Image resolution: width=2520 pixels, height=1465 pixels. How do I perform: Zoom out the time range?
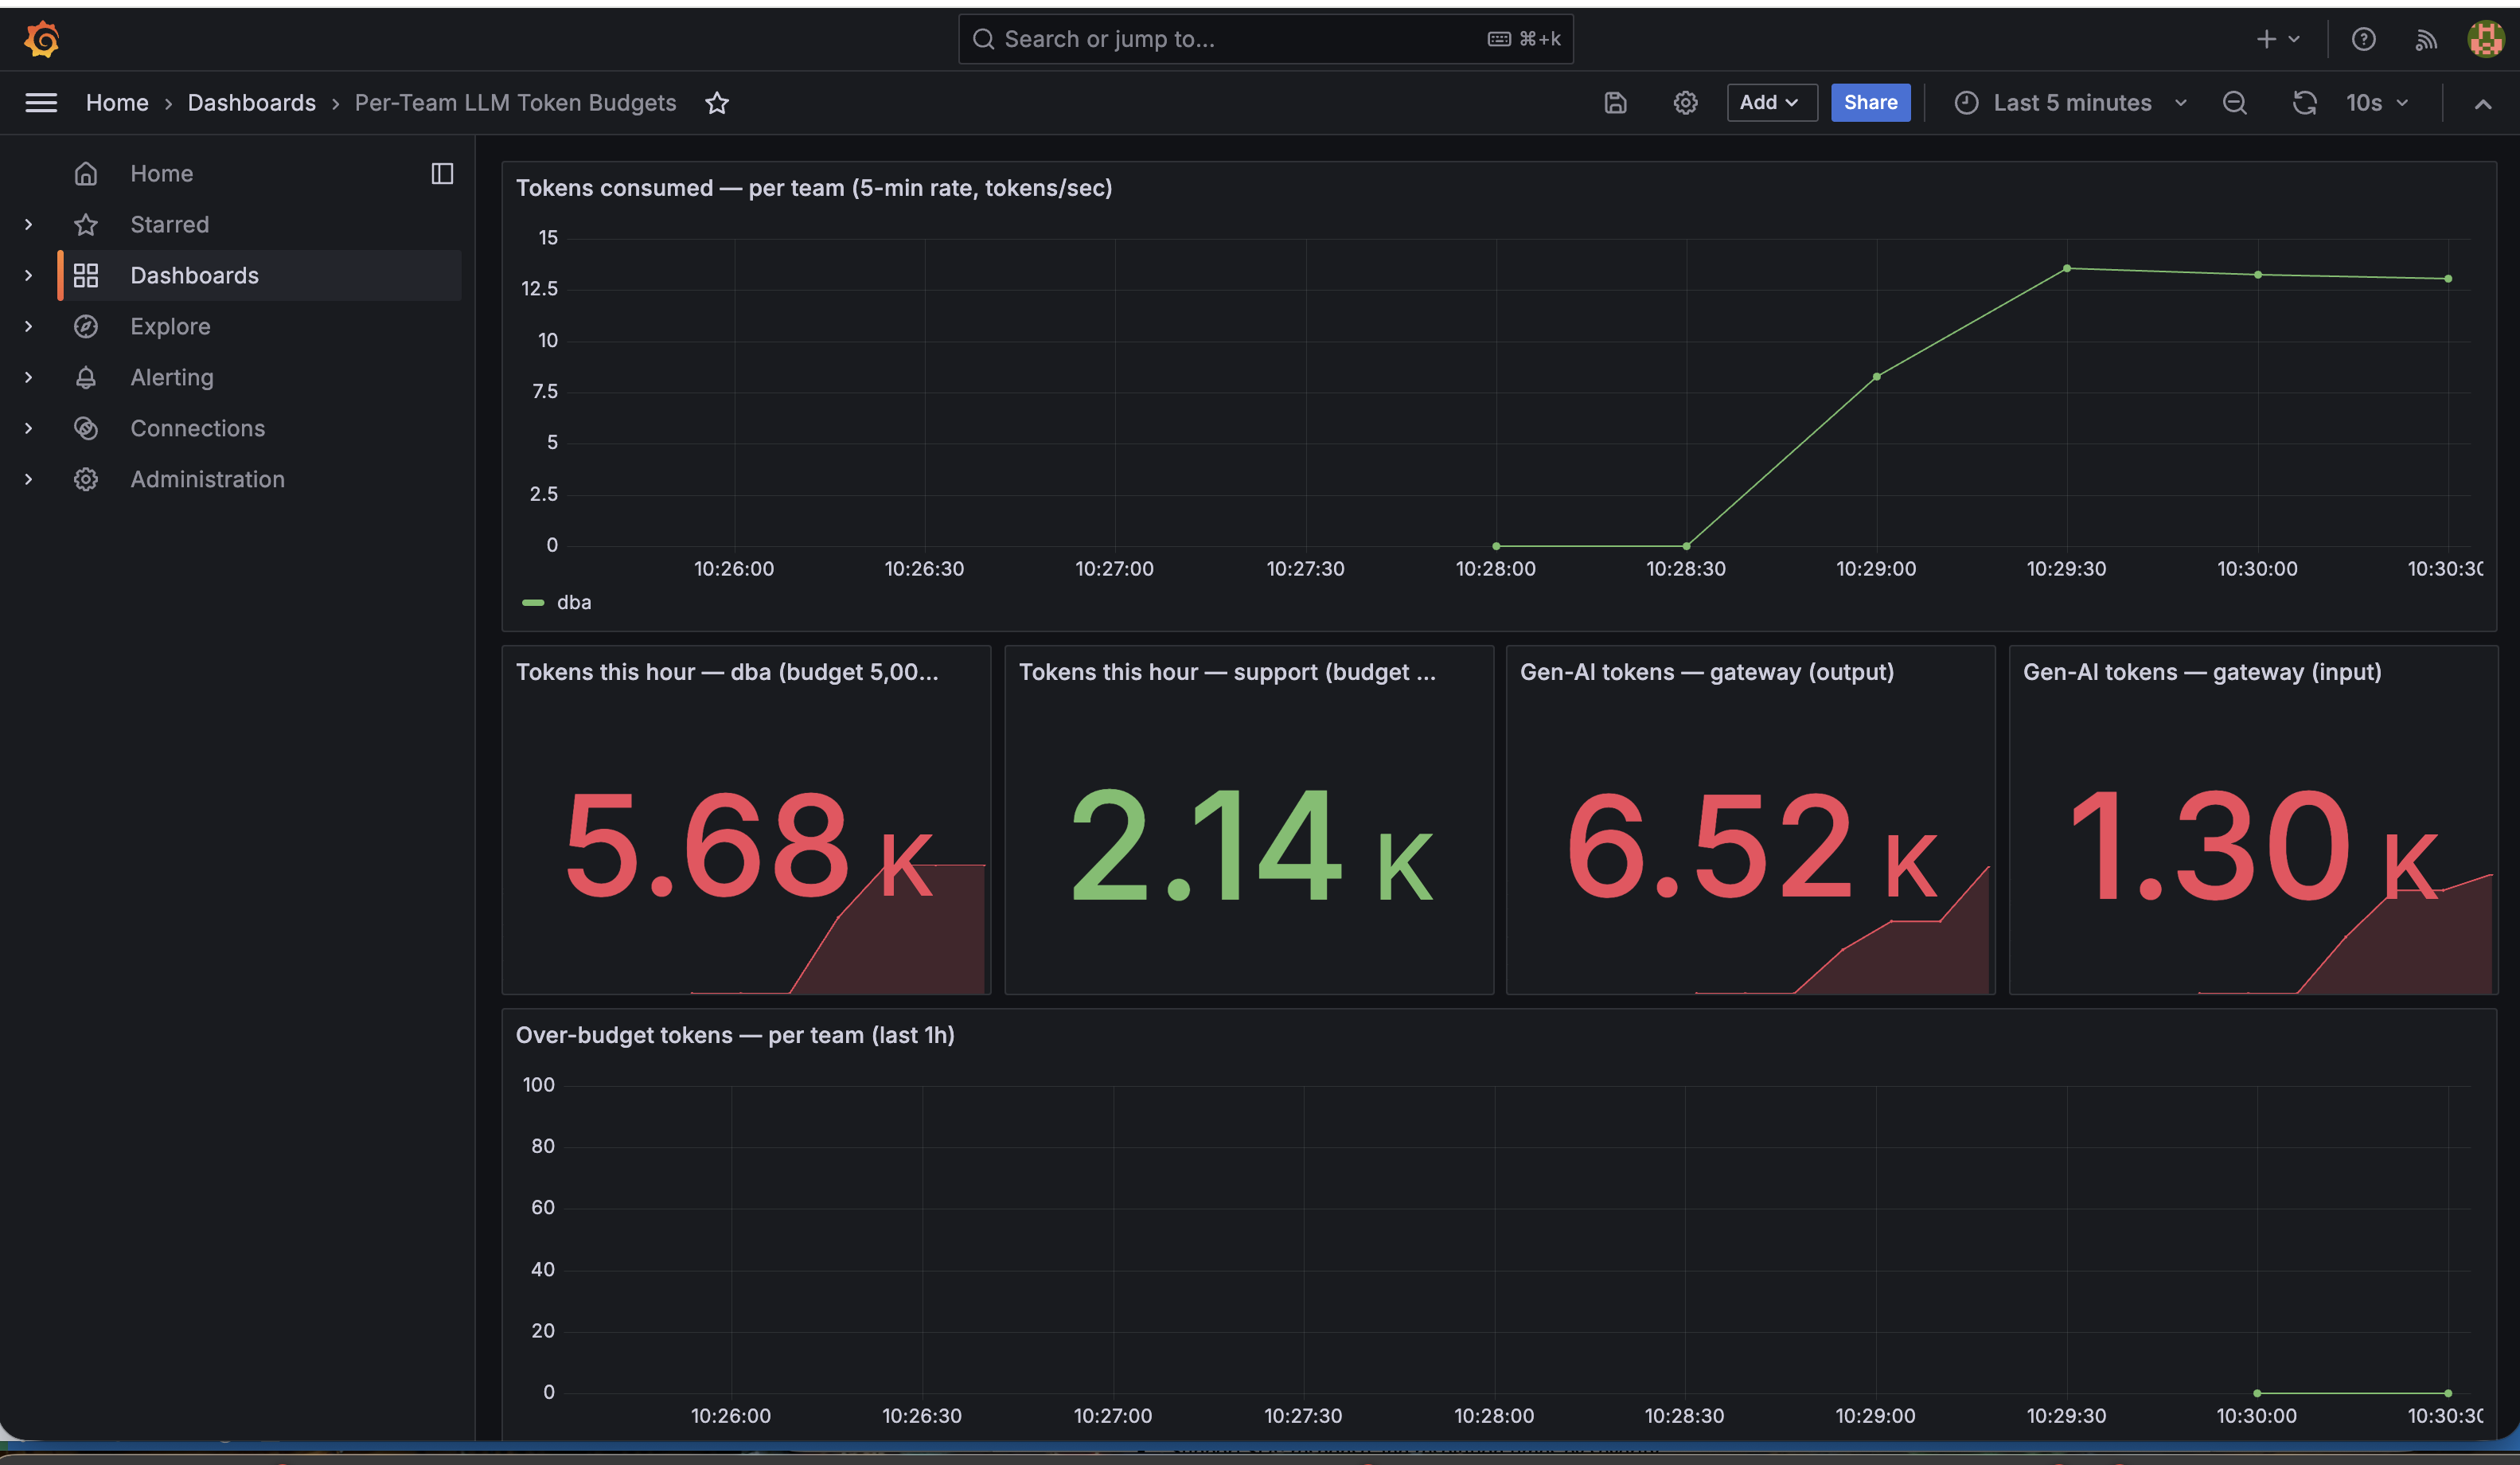(2235, 102)
